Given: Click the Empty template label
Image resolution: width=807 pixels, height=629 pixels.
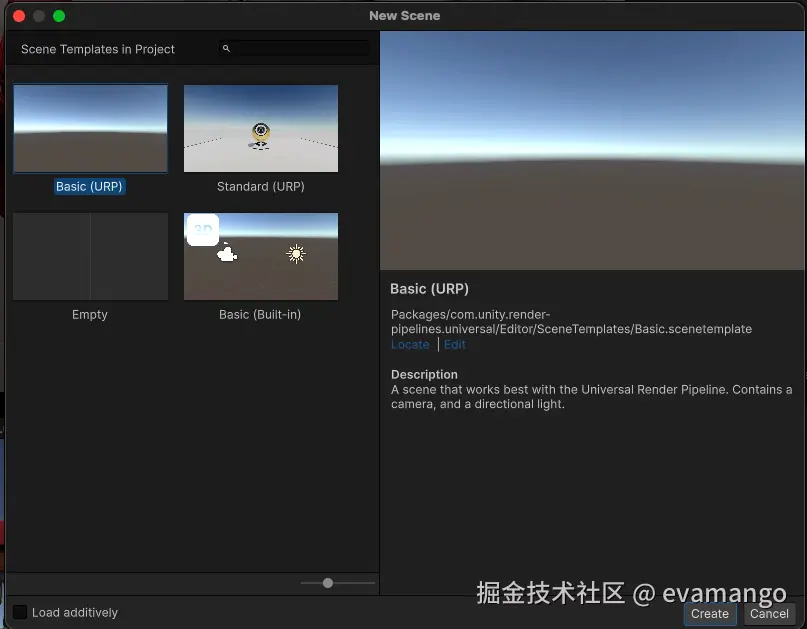Looking at the screenshot, I should 90,314.
